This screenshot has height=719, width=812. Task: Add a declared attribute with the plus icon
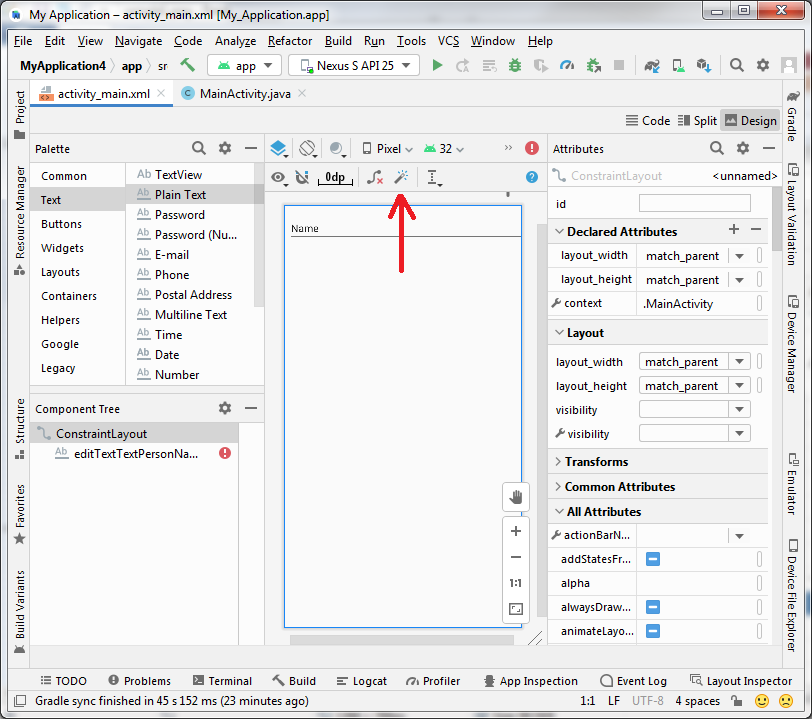(734, 229)
